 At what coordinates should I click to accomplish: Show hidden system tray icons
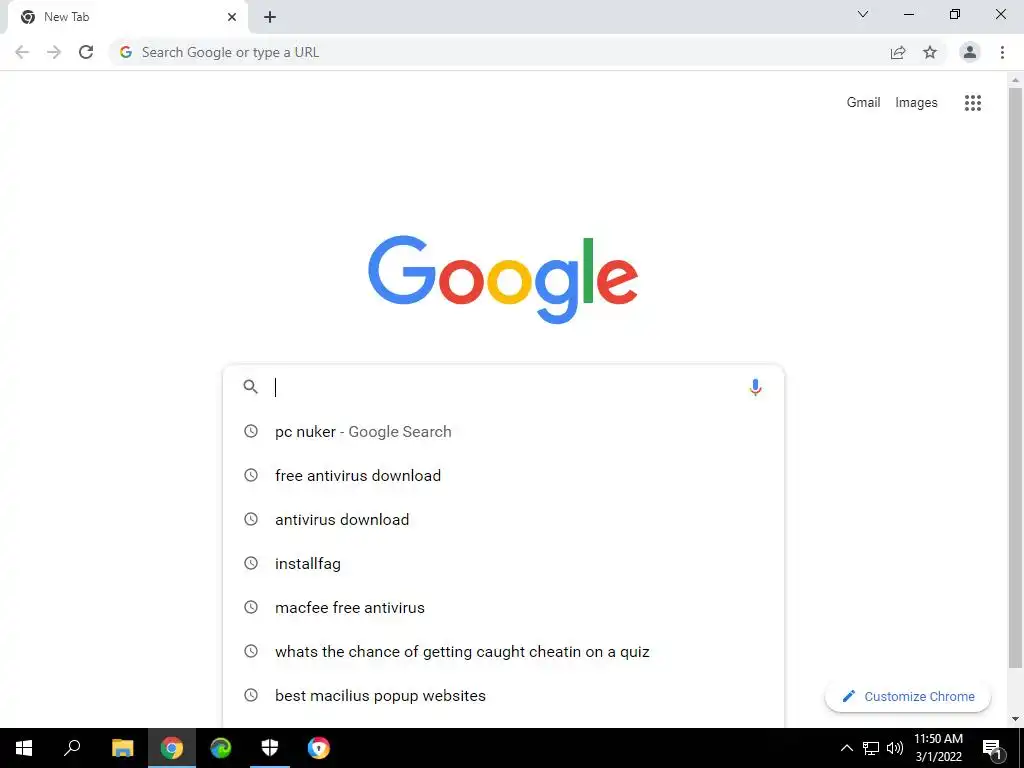846,748
